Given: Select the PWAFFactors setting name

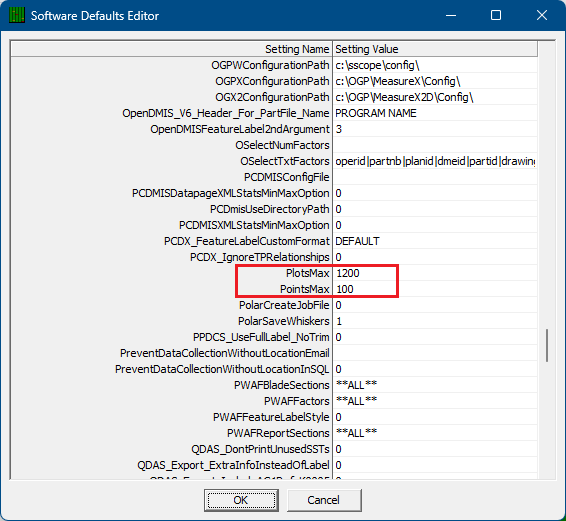Looking at the screenshot, I should coord(297,401).
